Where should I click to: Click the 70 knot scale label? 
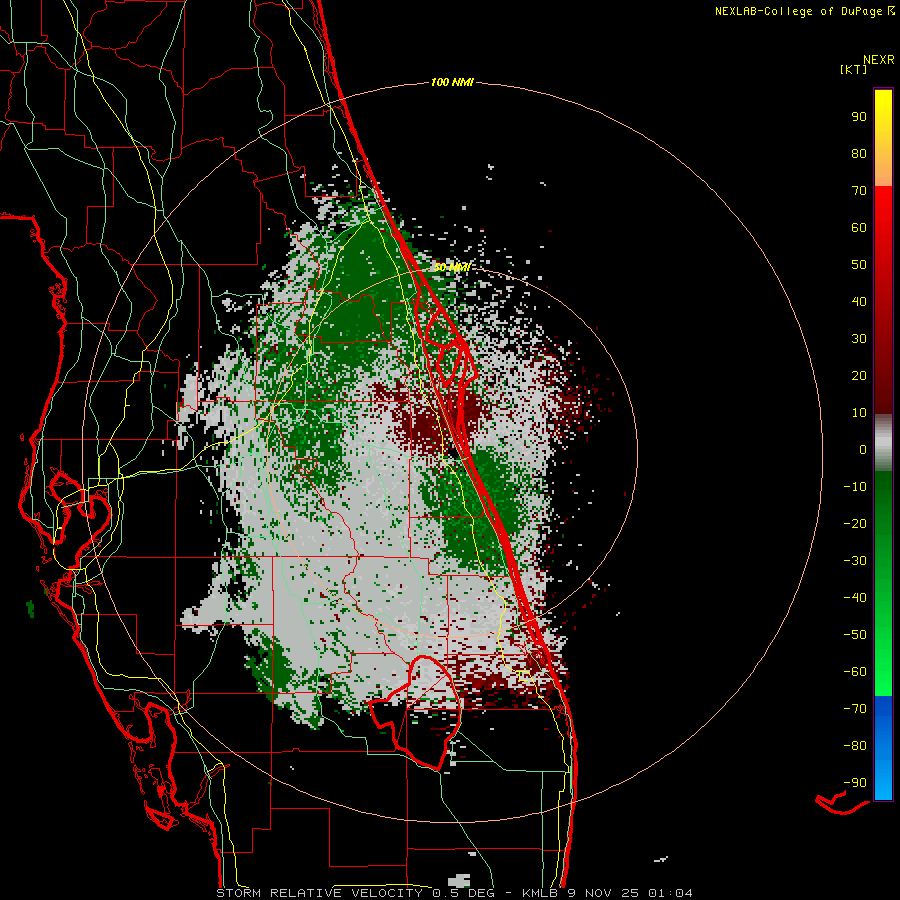[x=859, y=191]
